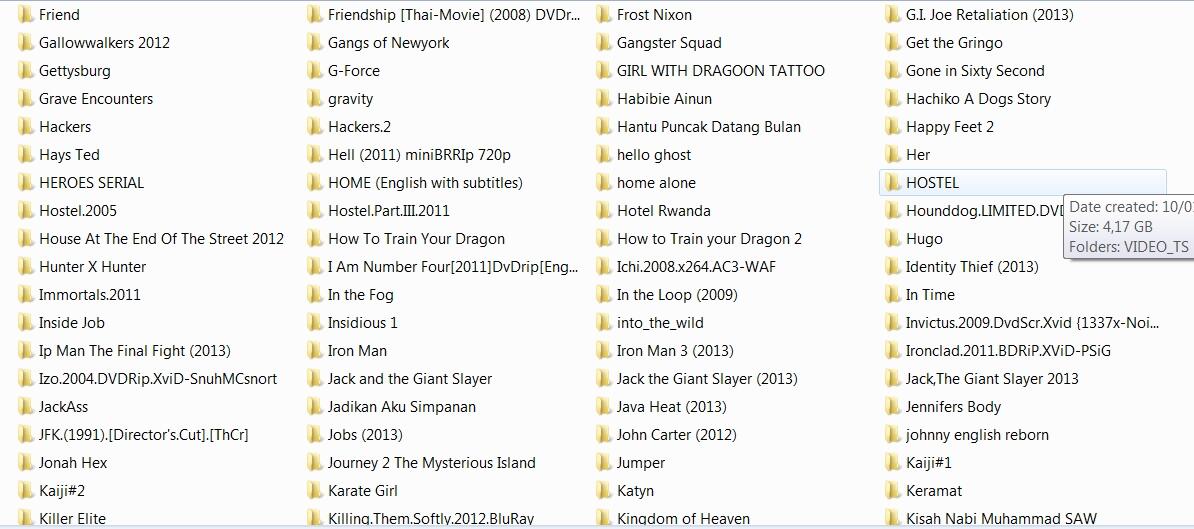Image resolution: width=1194 pixels, height=529 pixels.
Task: Select 'Jadikan Aku Simpanan' folder name
Action: point(401,407)
